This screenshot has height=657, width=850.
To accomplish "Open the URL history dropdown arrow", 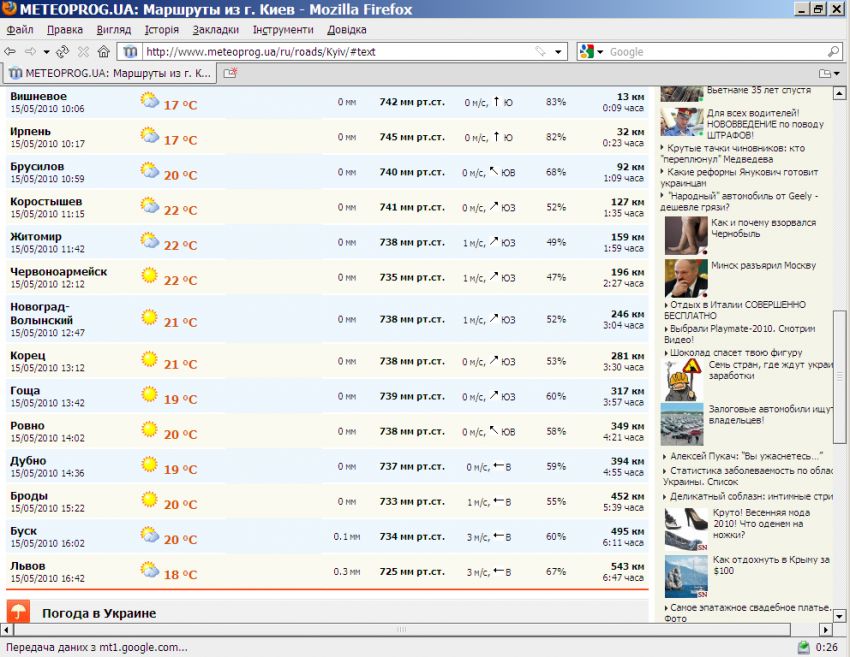I will coord(558,51).
